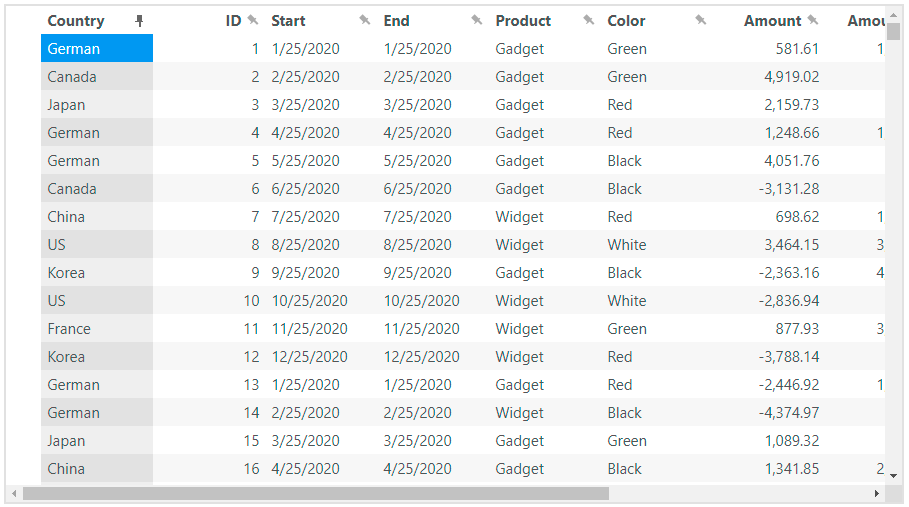This screenshot has width=909, height=507.
Task: Click the horizontal scrollbar thumb
Action: (315, 493)
